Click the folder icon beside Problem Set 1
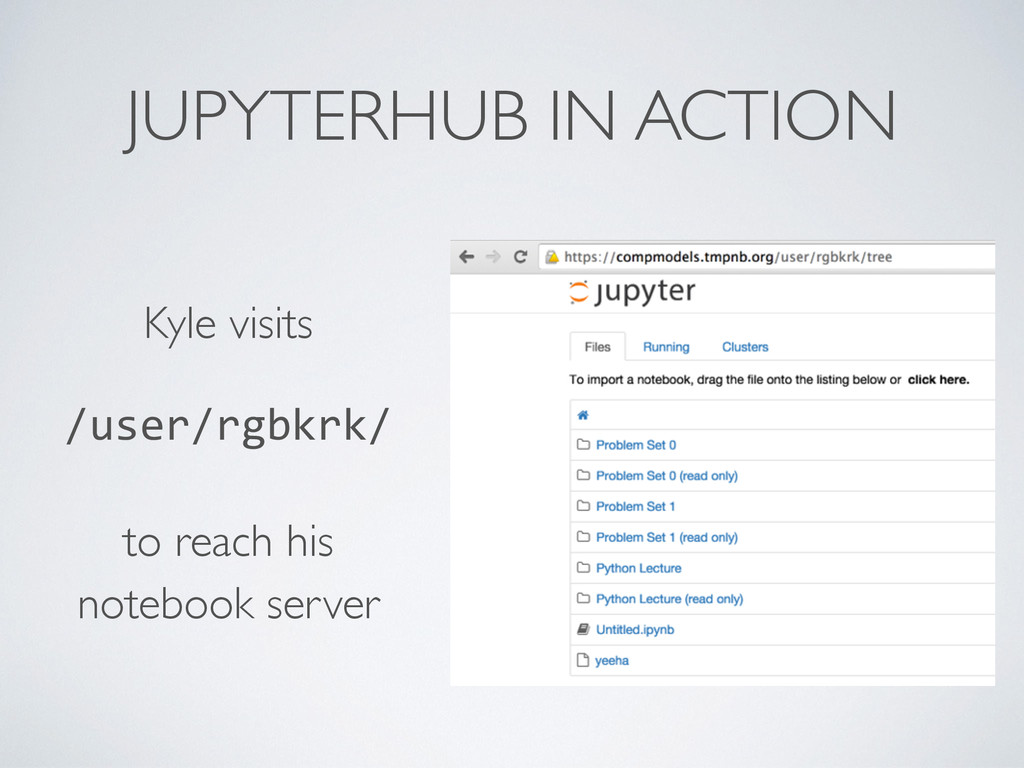1024x768 pixels. click(583, 506)
